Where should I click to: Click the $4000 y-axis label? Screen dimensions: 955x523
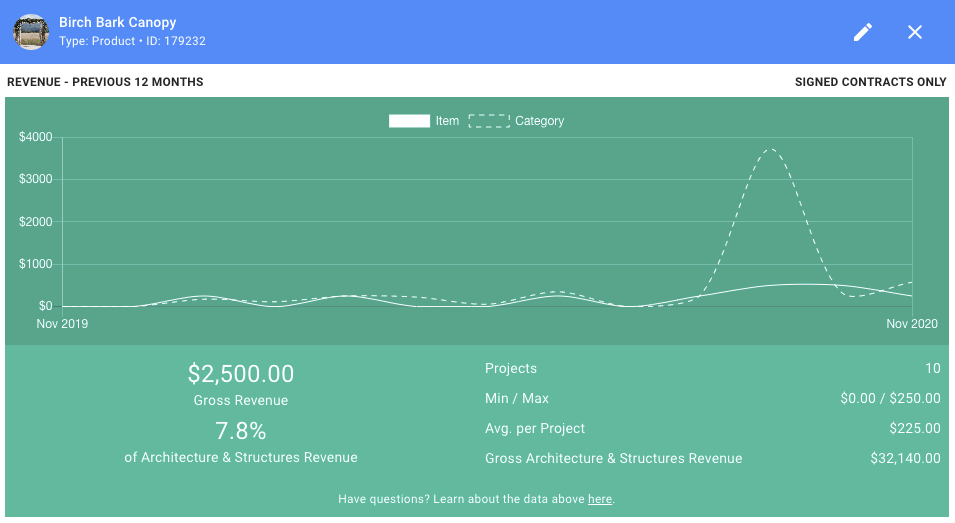35,137
